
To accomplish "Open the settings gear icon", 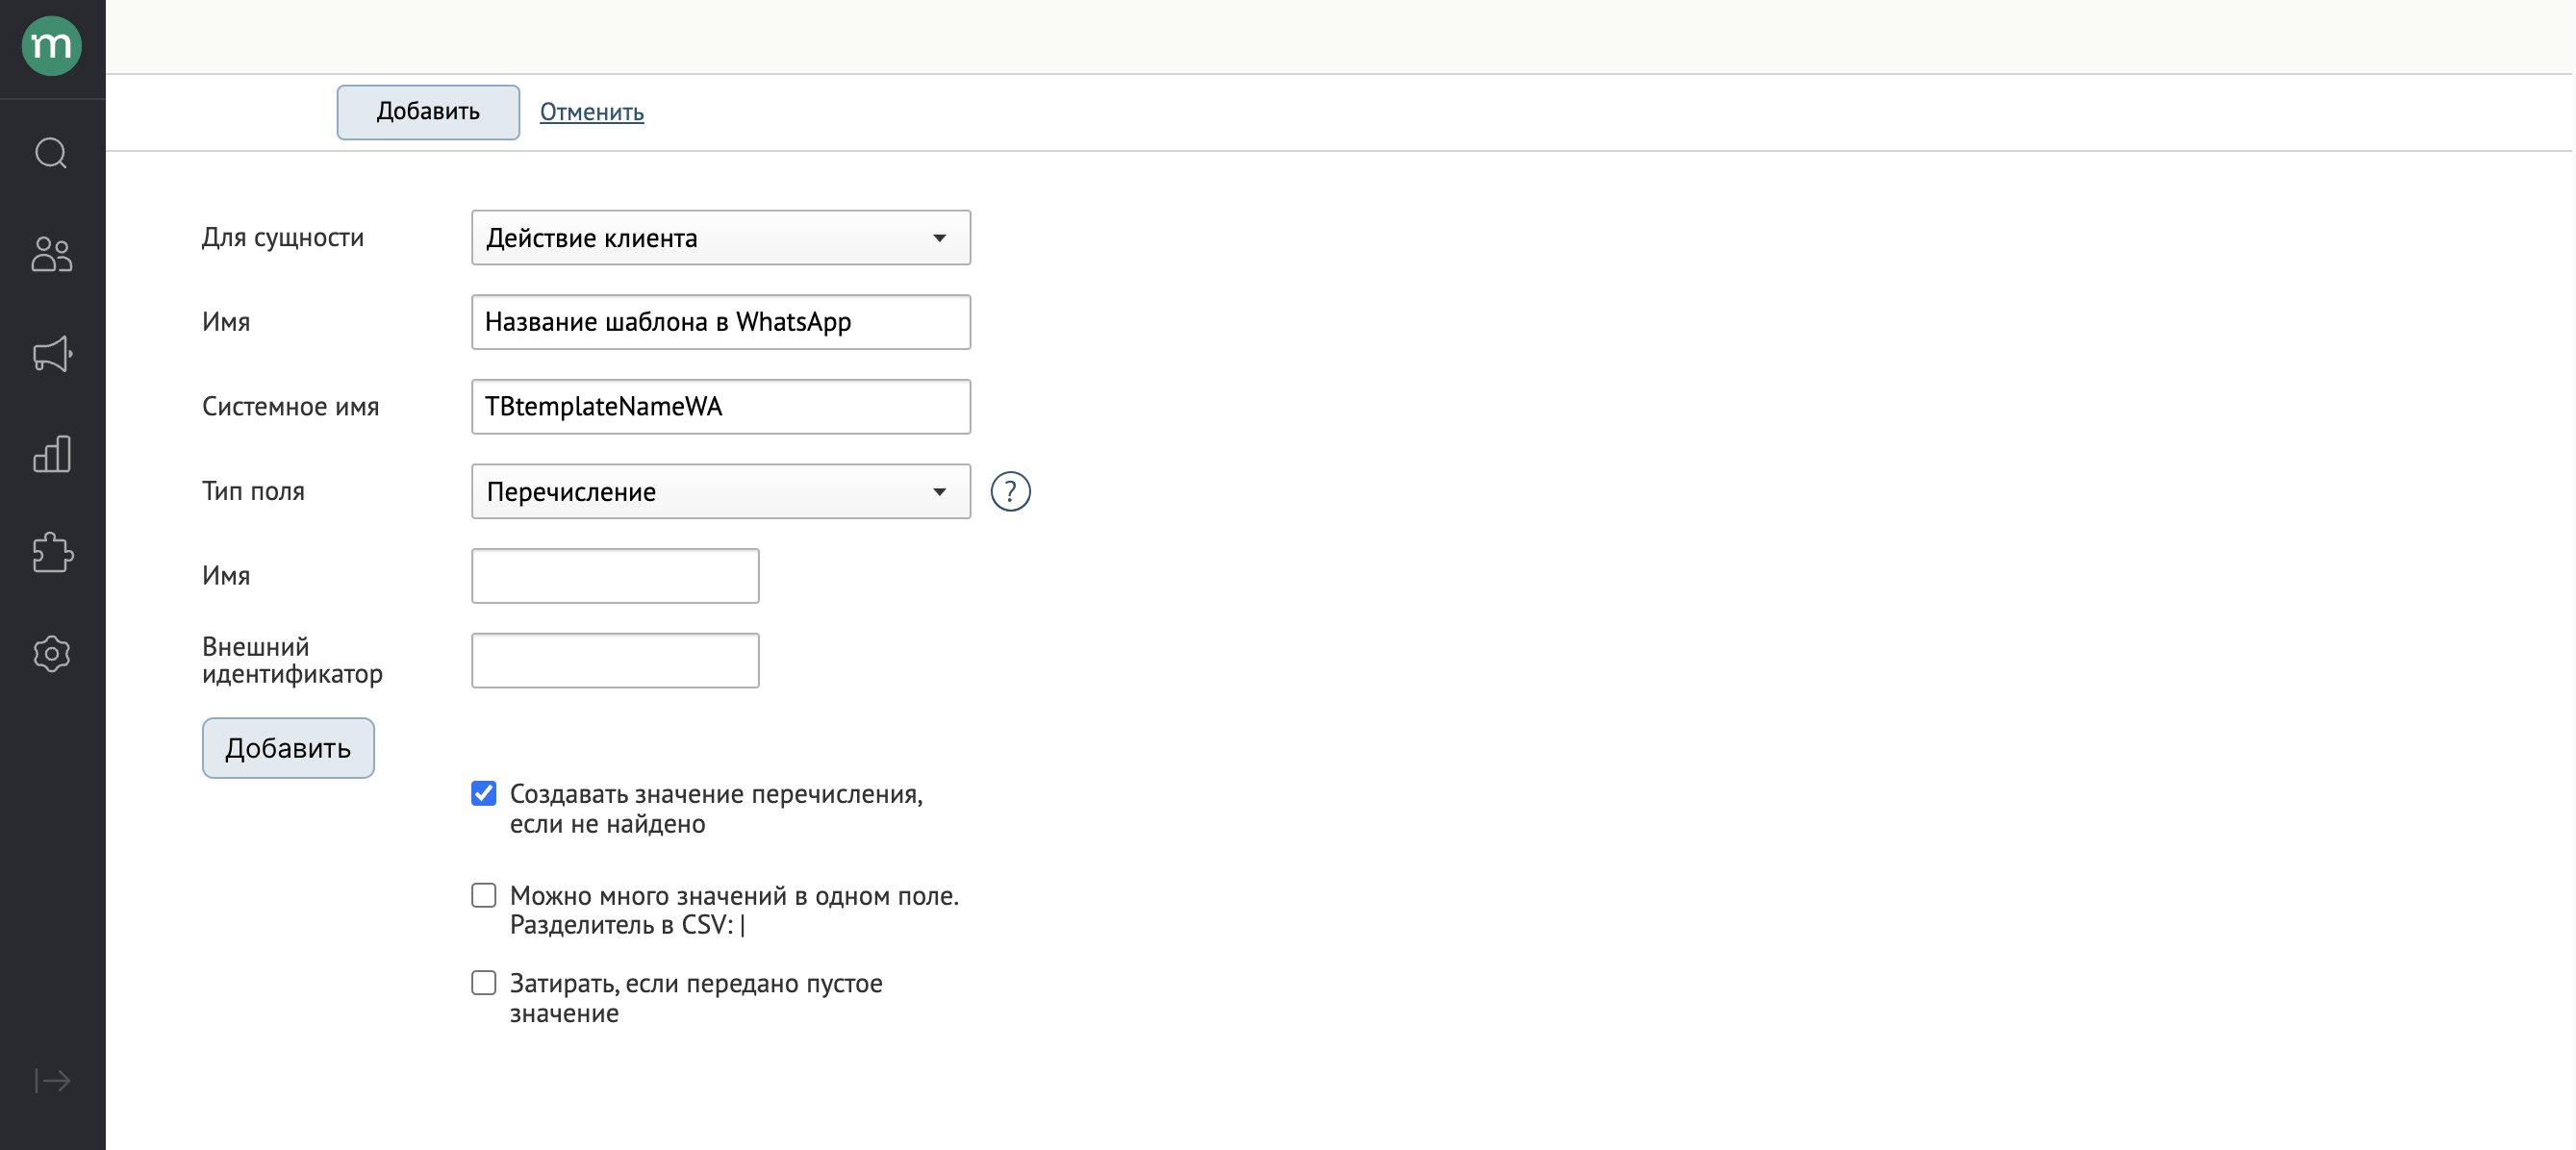I will pos(52,654).
